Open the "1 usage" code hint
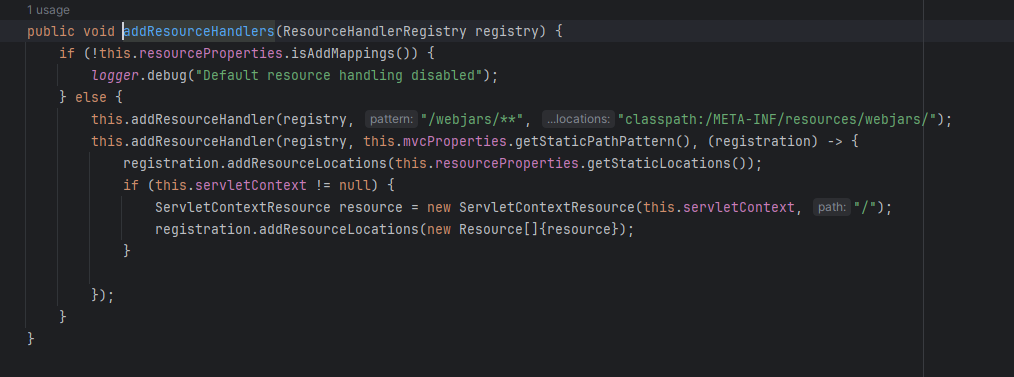The height and width of the screenshot is (377, 1014). pos(49,10)
